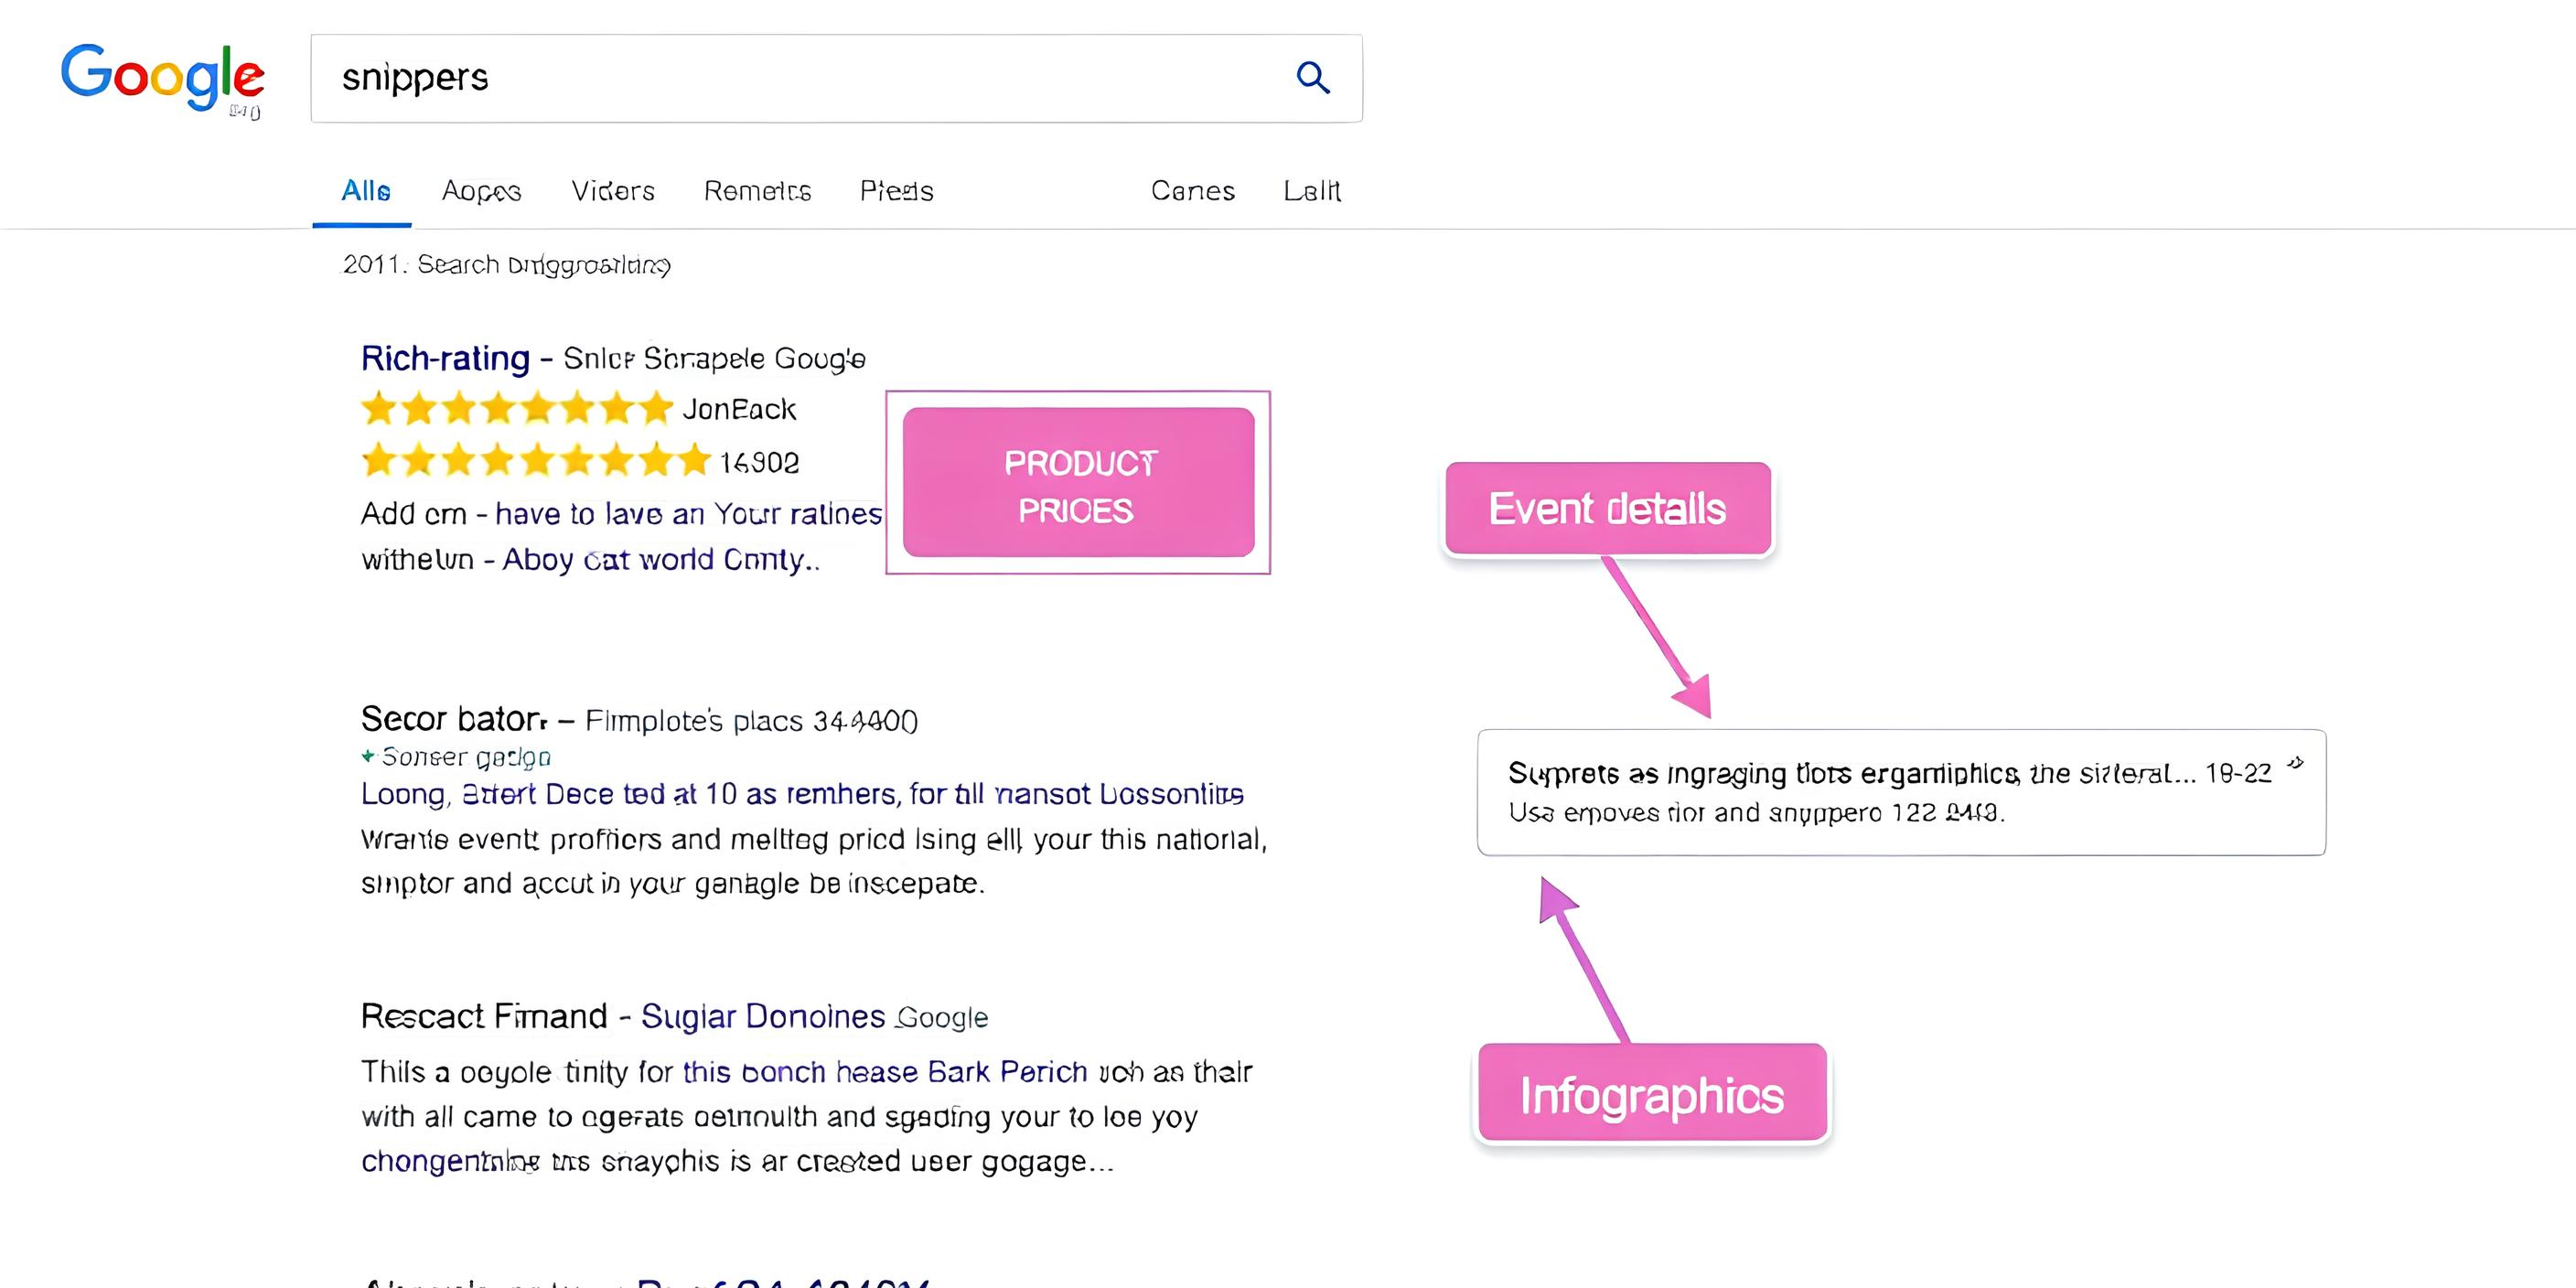Switch to the "Pieds" tab
Viewport: 2576px width, 1288px height.
(x=896, y=190)
